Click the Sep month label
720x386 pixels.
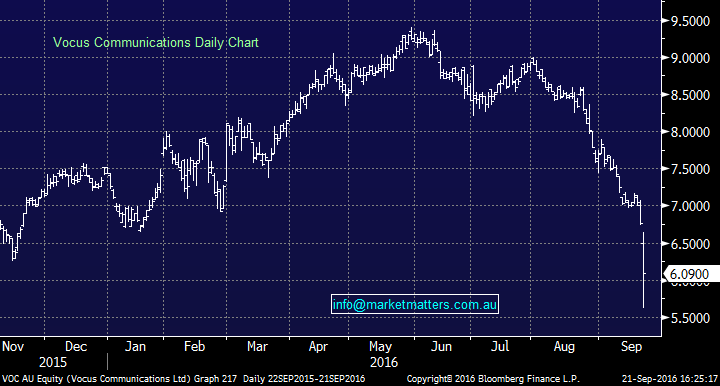click(x=631, y=347)
